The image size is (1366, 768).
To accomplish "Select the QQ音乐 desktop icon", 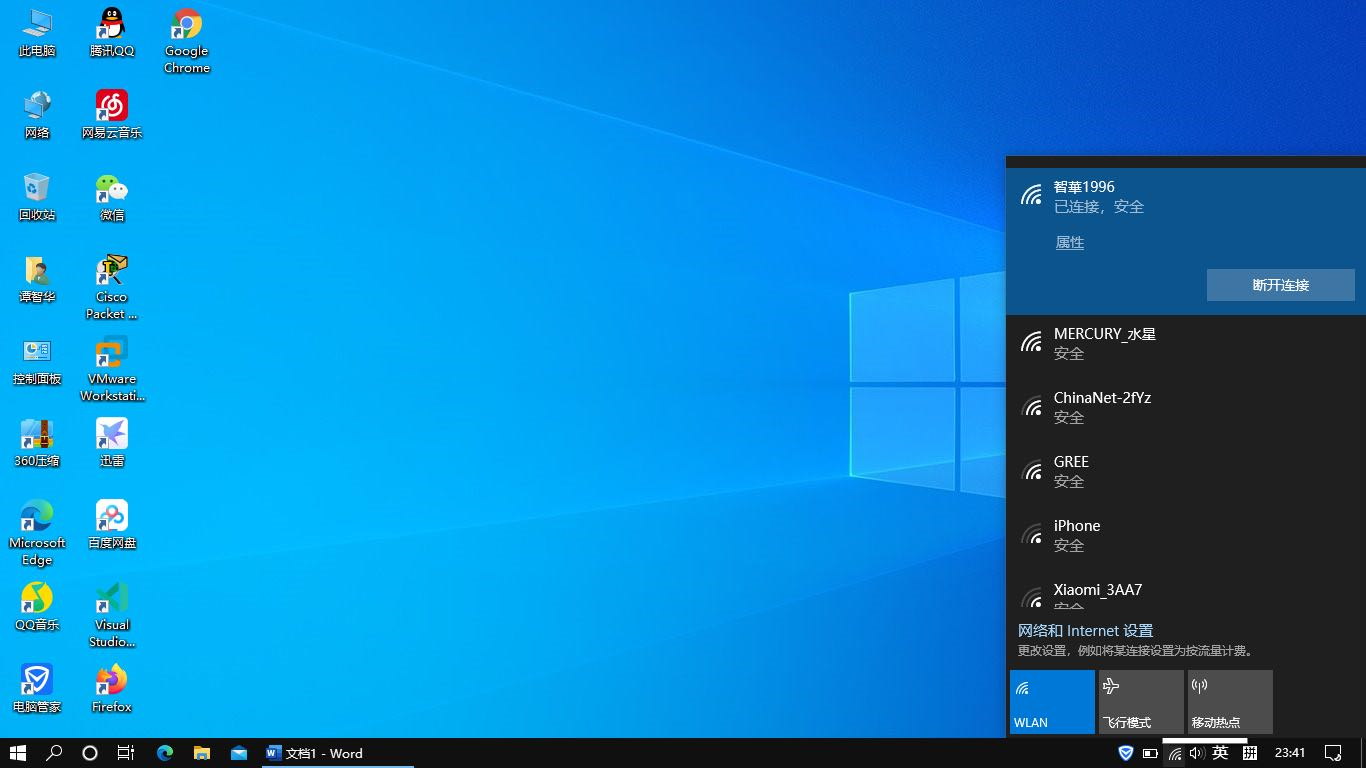I will 37,606.
